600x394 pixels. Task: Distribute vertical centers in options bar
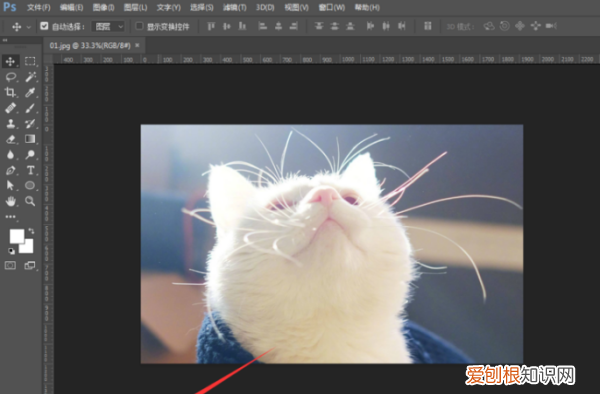click(335, 26)
